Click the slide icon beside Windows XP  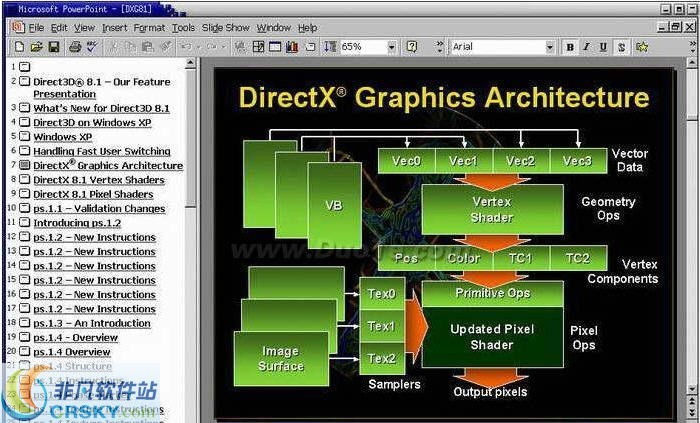click(24, 137)
